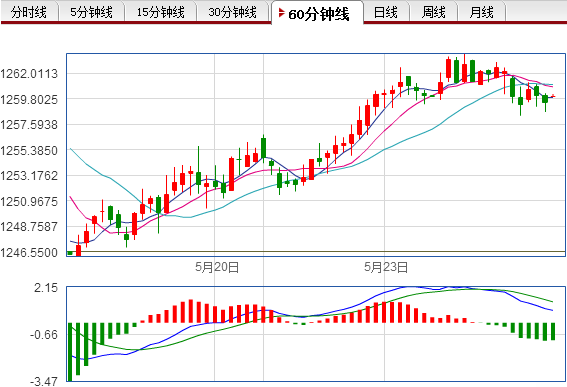Screen dimensions: 567x387
Task: Click the active 60分钟线 tab
Action: [317, 13]
